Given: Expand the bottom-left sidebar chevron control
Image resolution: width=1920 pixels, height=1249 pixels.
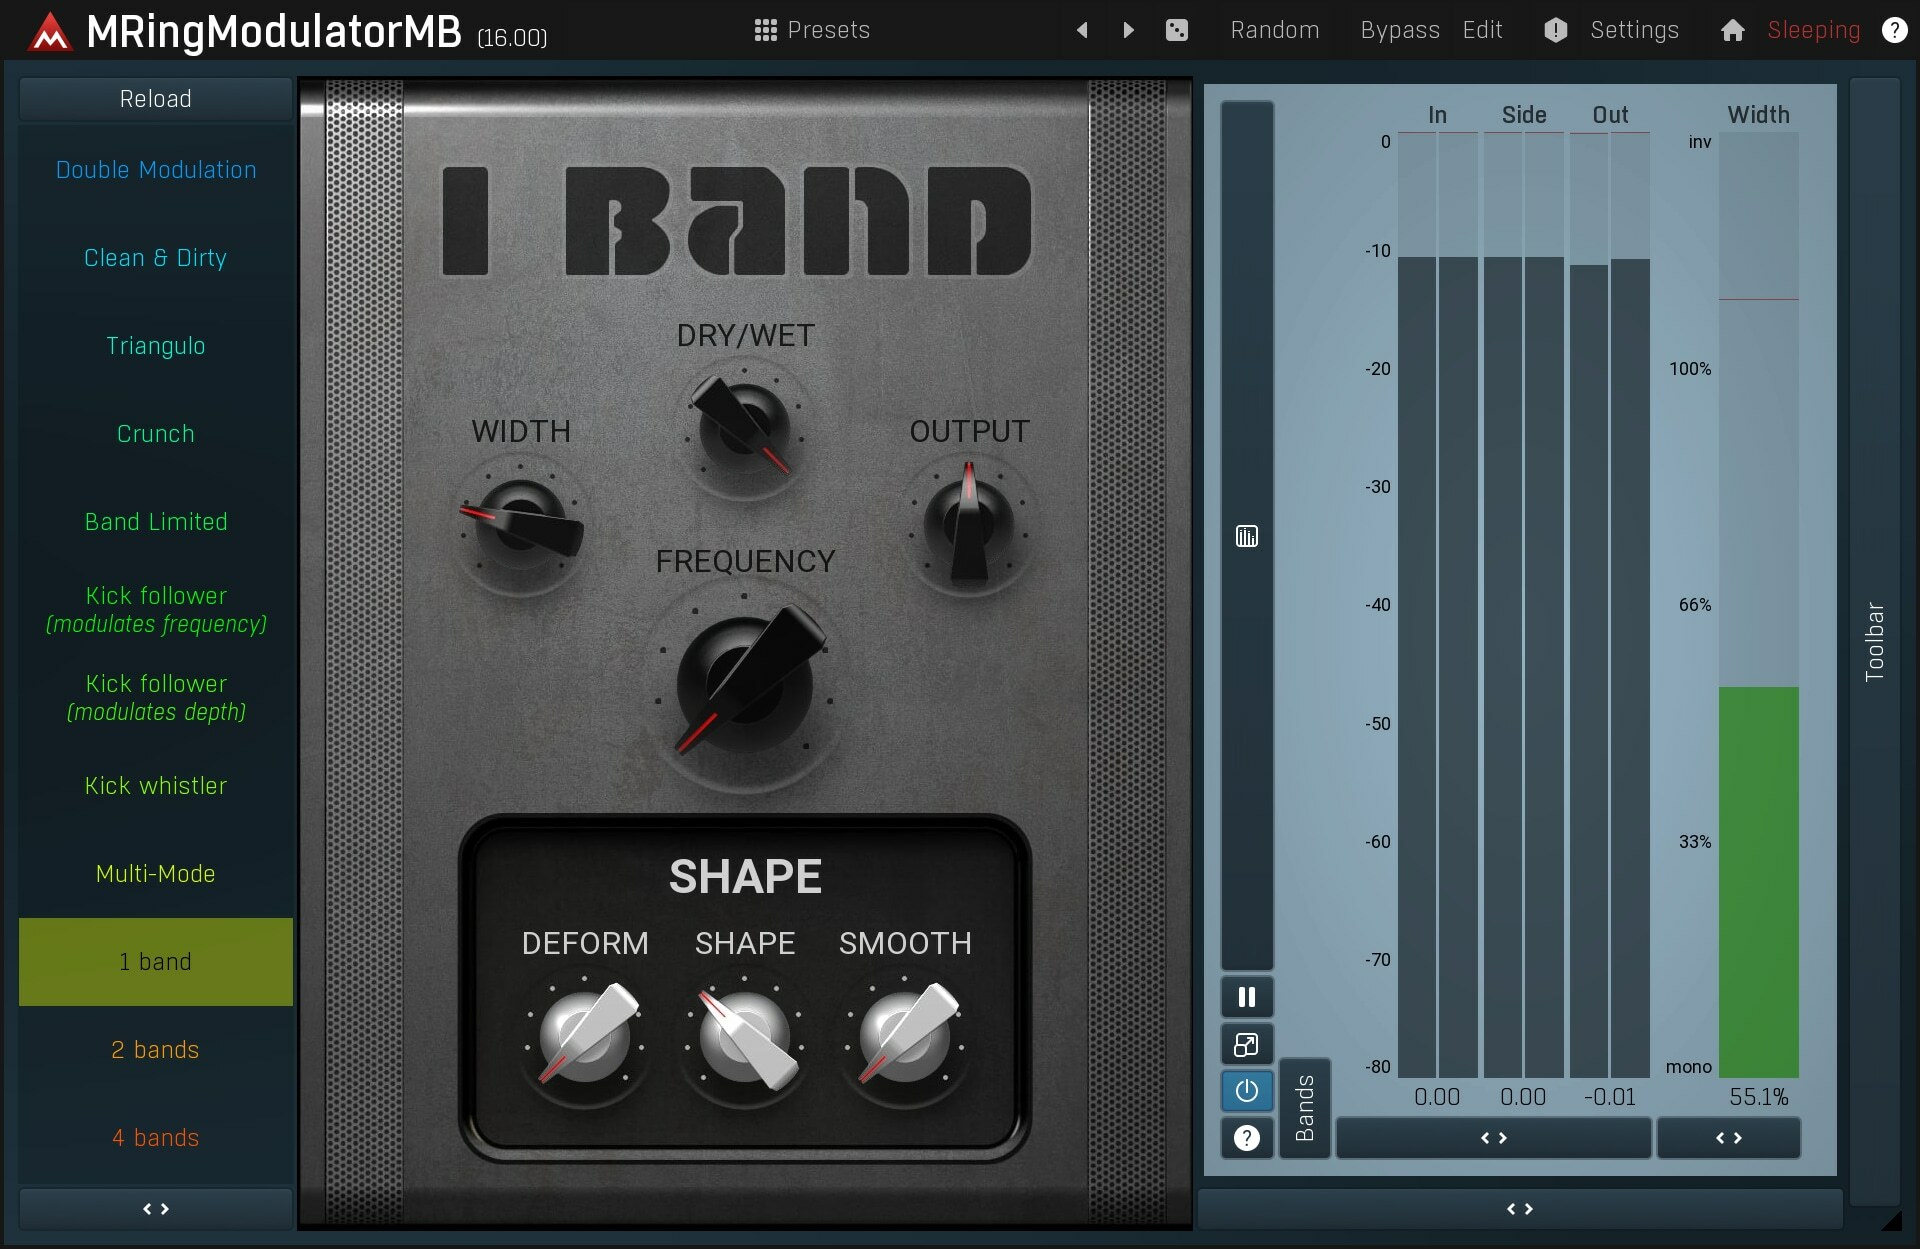Looking at the screenshot, I should (155, 1209).
